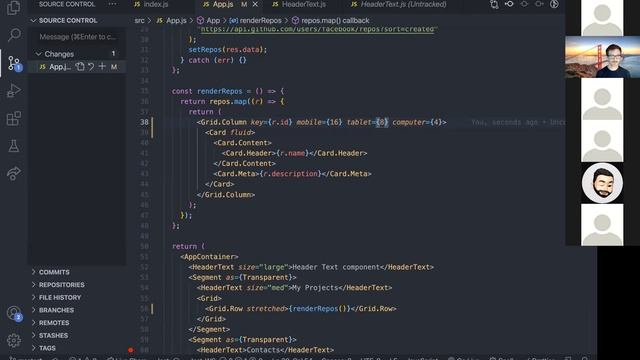Discard changes for App.js
The width and height of the screenshot is (640, 360).
[91, 67]
